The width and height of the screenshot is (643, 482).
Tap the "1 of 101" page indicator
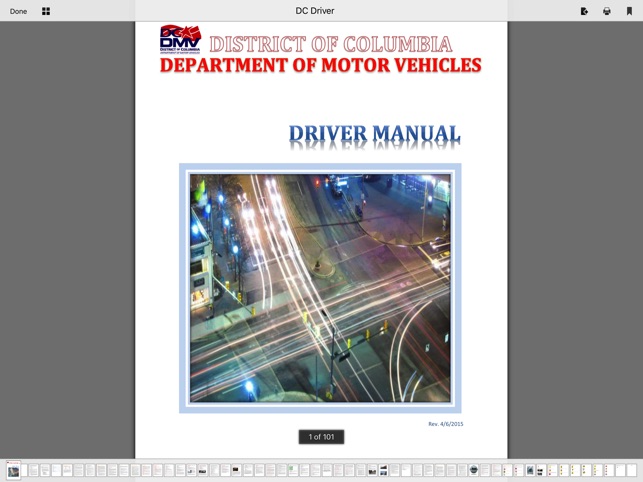(x=321, y=437)
